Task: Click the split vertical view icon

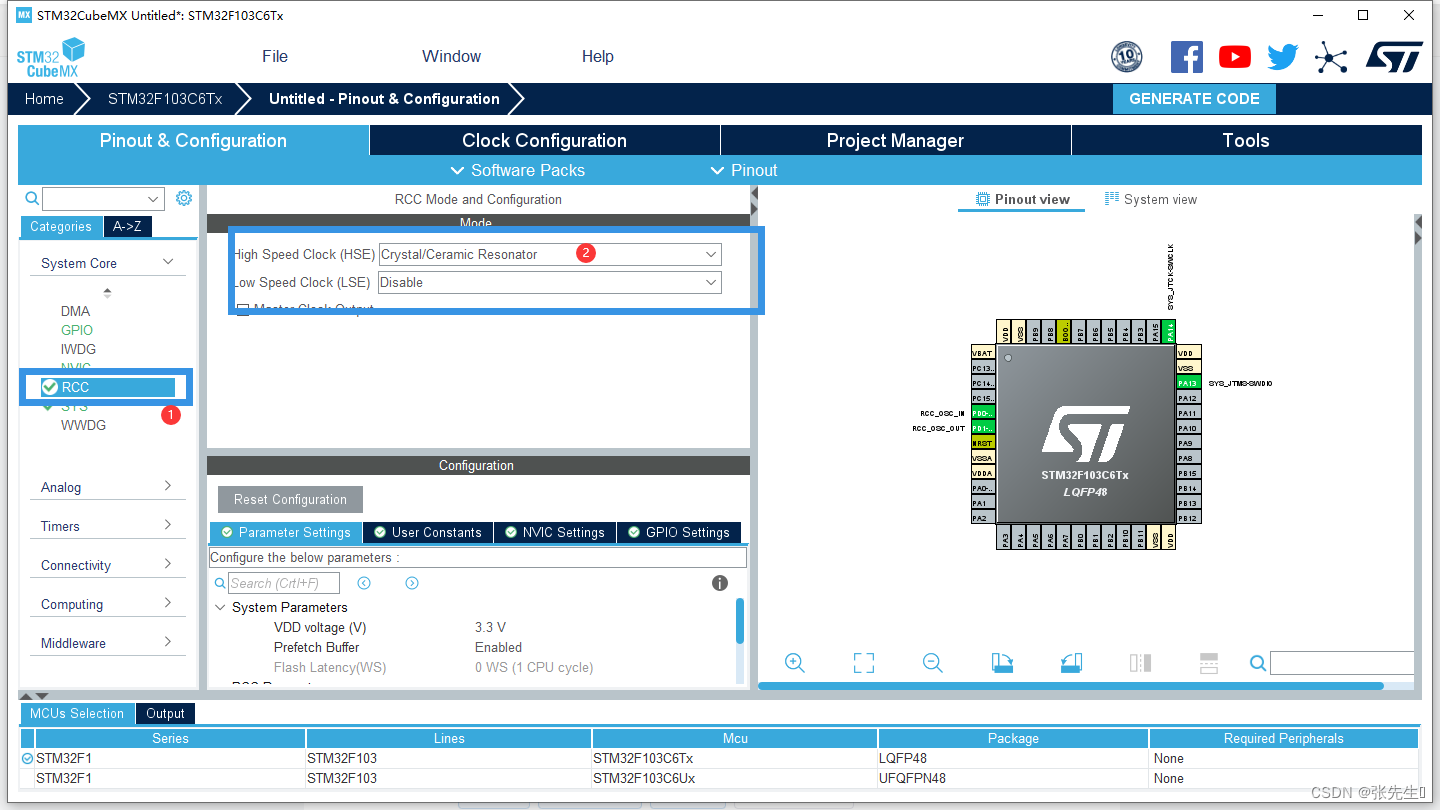Action: pyautogui.click(x=1140, y=663)
